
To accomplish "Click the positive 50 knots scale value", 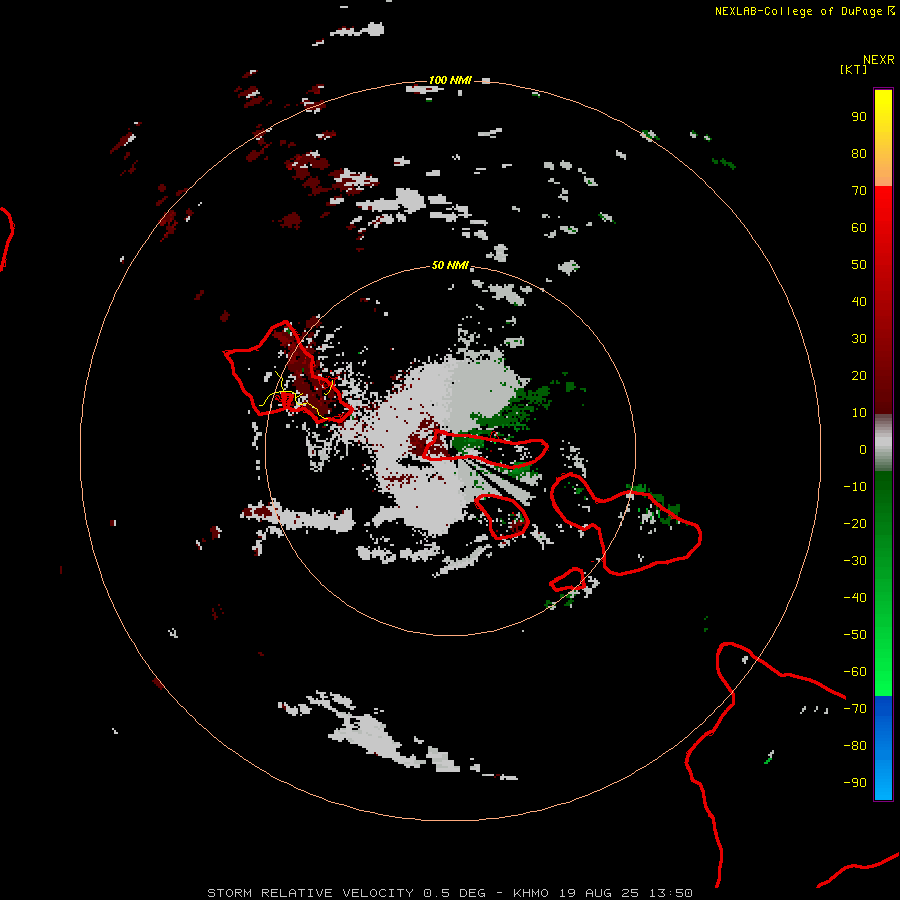I will tap(859, 265).
